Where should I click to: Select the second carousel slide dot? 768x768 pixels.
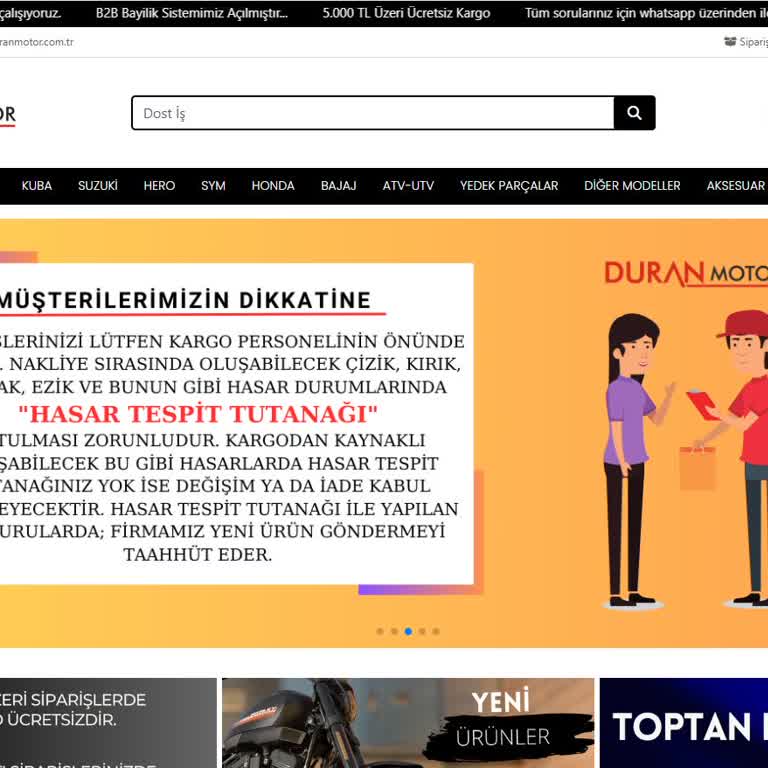[x=394, y=631]
